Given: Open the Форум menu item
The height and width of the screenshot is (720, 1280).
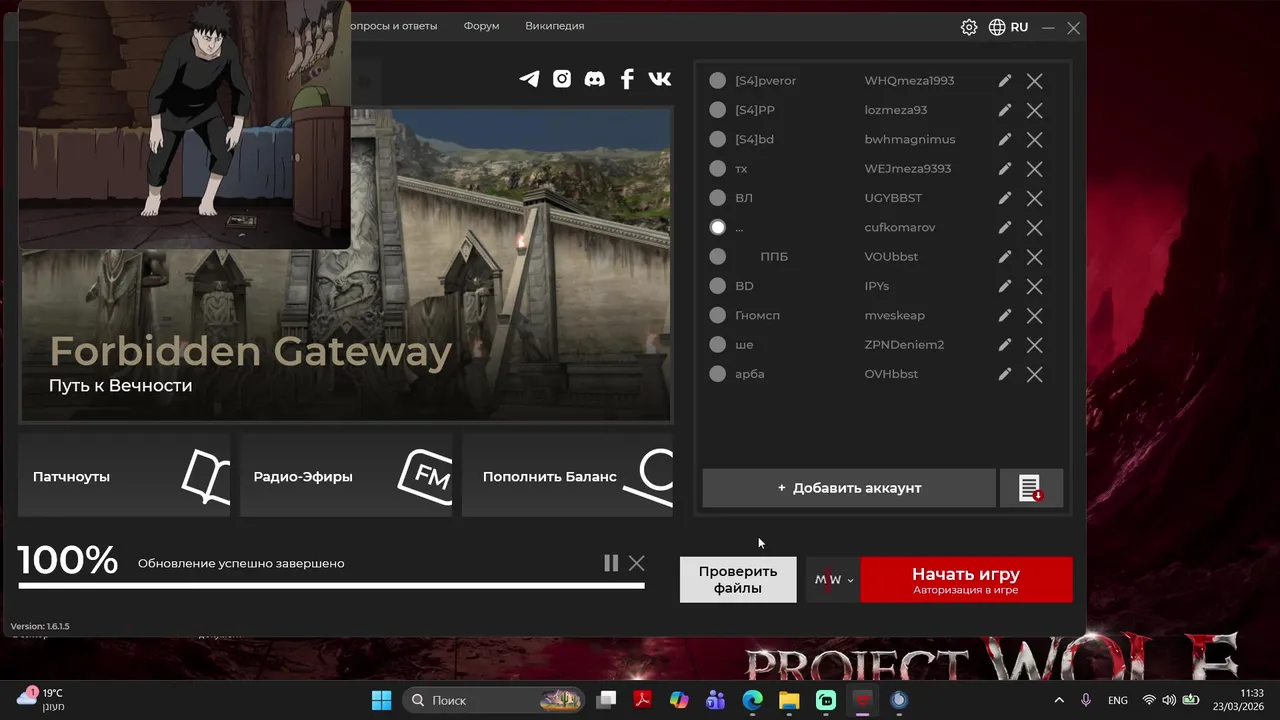Looking at the screenshot, I should (481, 26).
